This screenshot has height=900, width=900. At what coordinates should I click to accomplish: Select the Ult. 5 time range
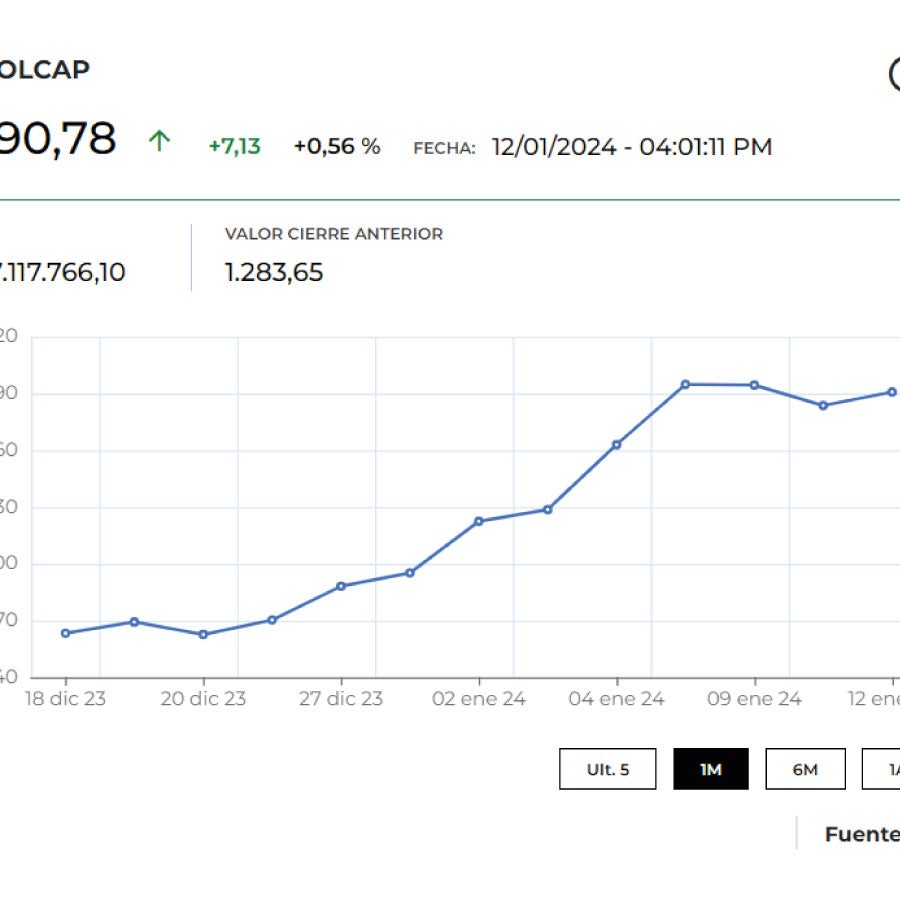coord(608,769)
